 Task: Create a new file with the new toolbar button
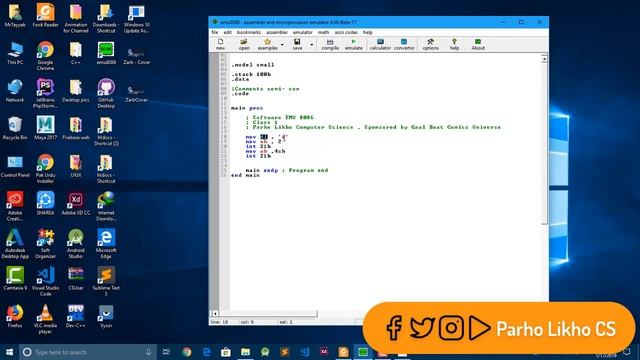tap(220, 44)
